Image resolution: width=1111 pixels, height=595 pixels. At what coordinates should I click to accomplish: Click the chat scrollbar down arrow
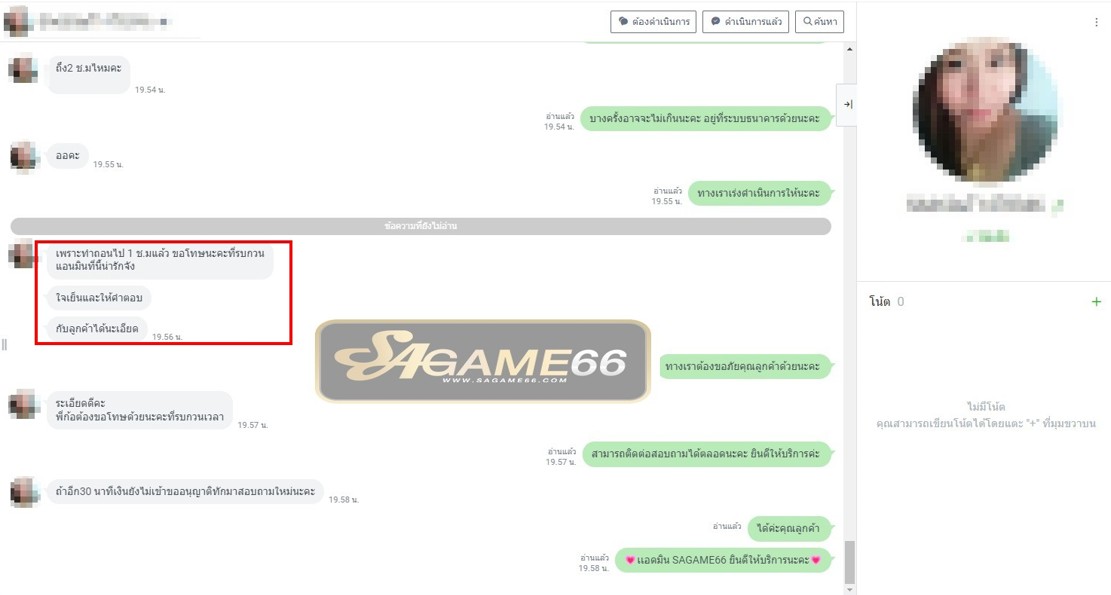[x=850, y=589]
